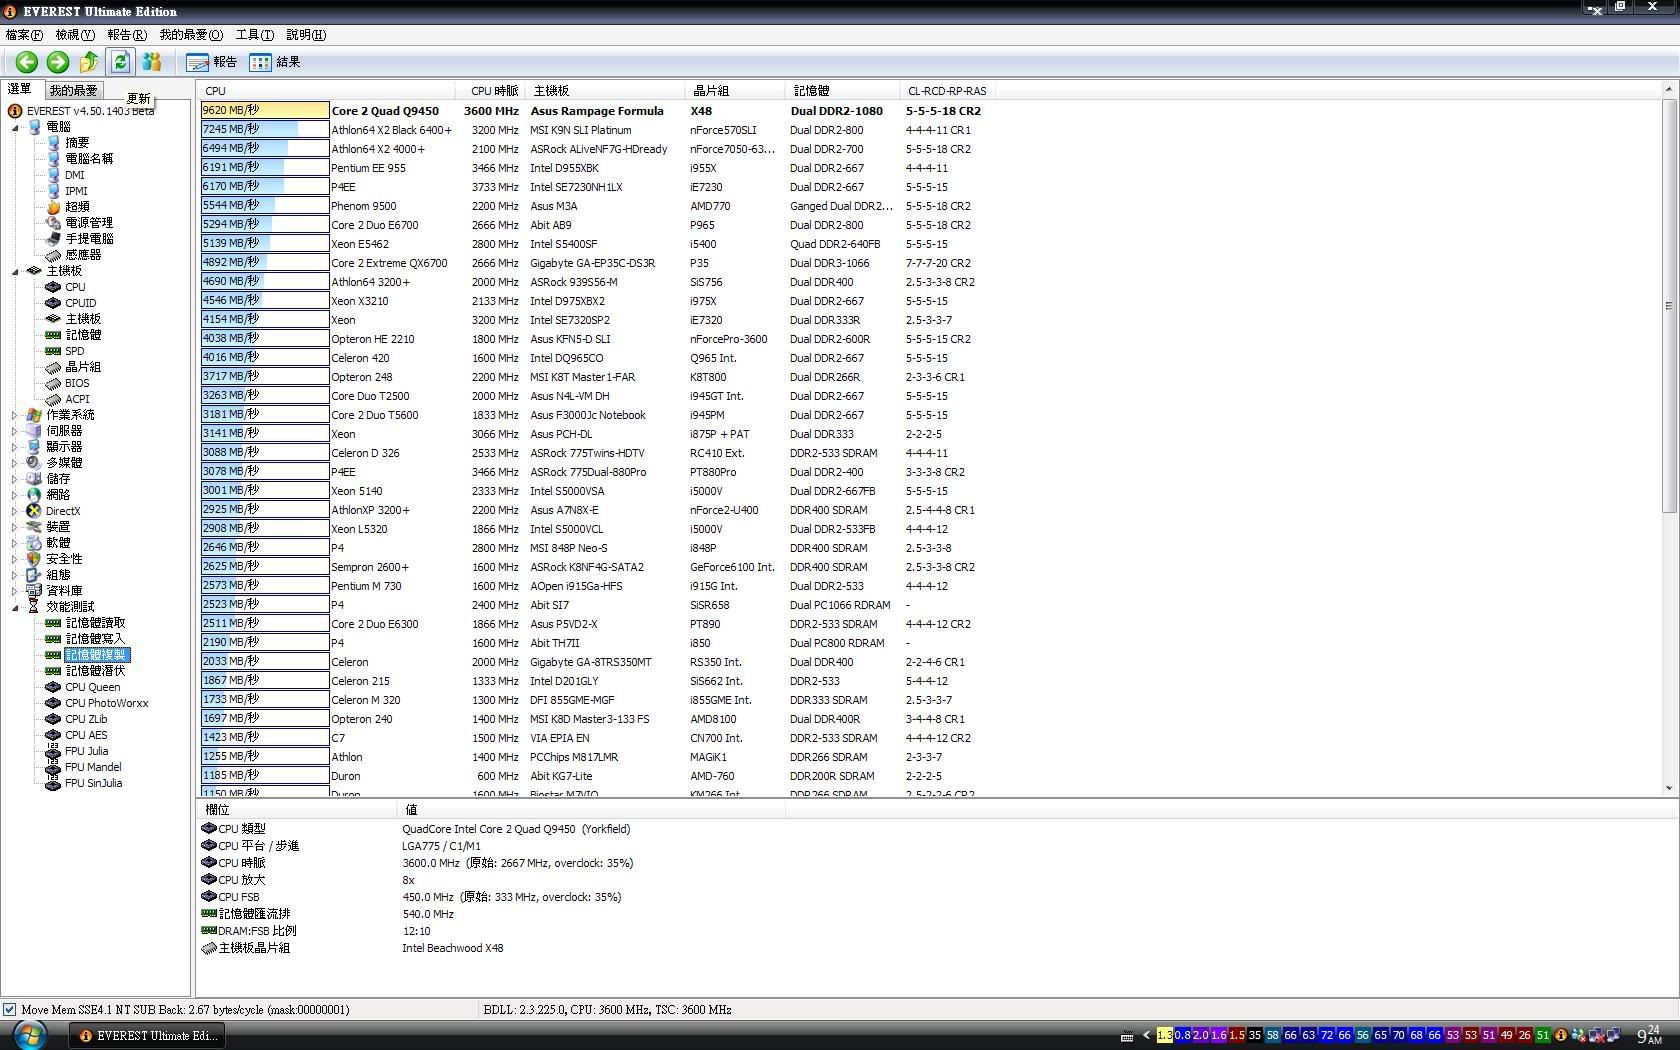Select 摘要 in the tree

pyautogui.click(x=77, y=143)
